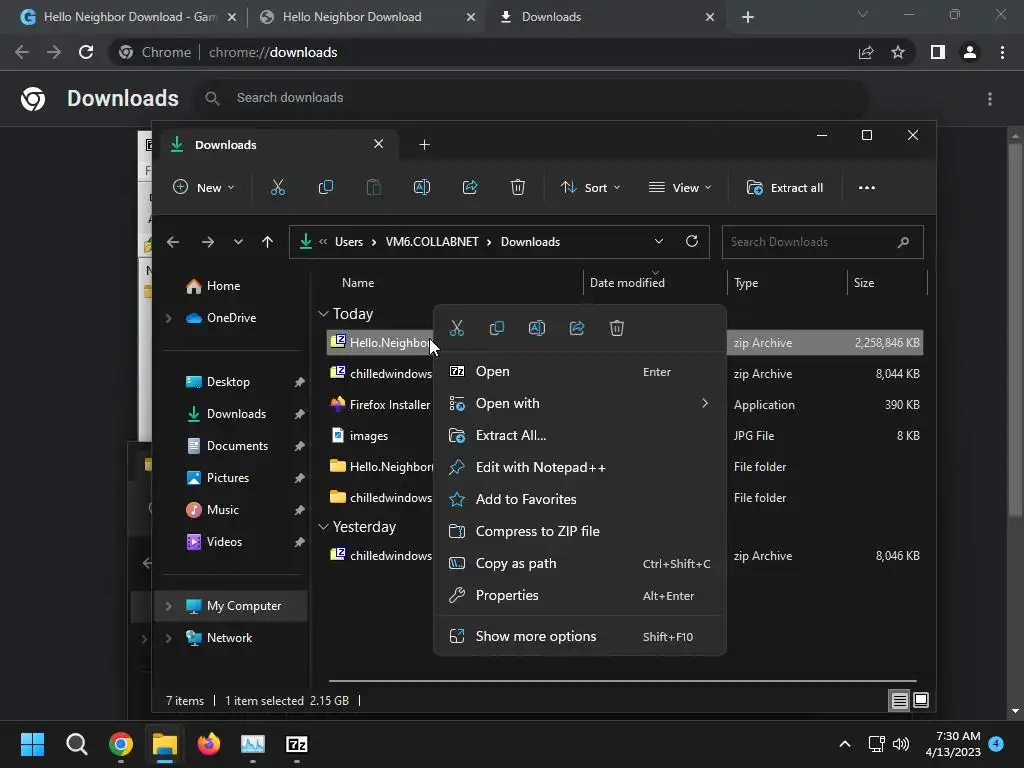
Task: Click Search Downloads field in Explorer
Action: 822,242
